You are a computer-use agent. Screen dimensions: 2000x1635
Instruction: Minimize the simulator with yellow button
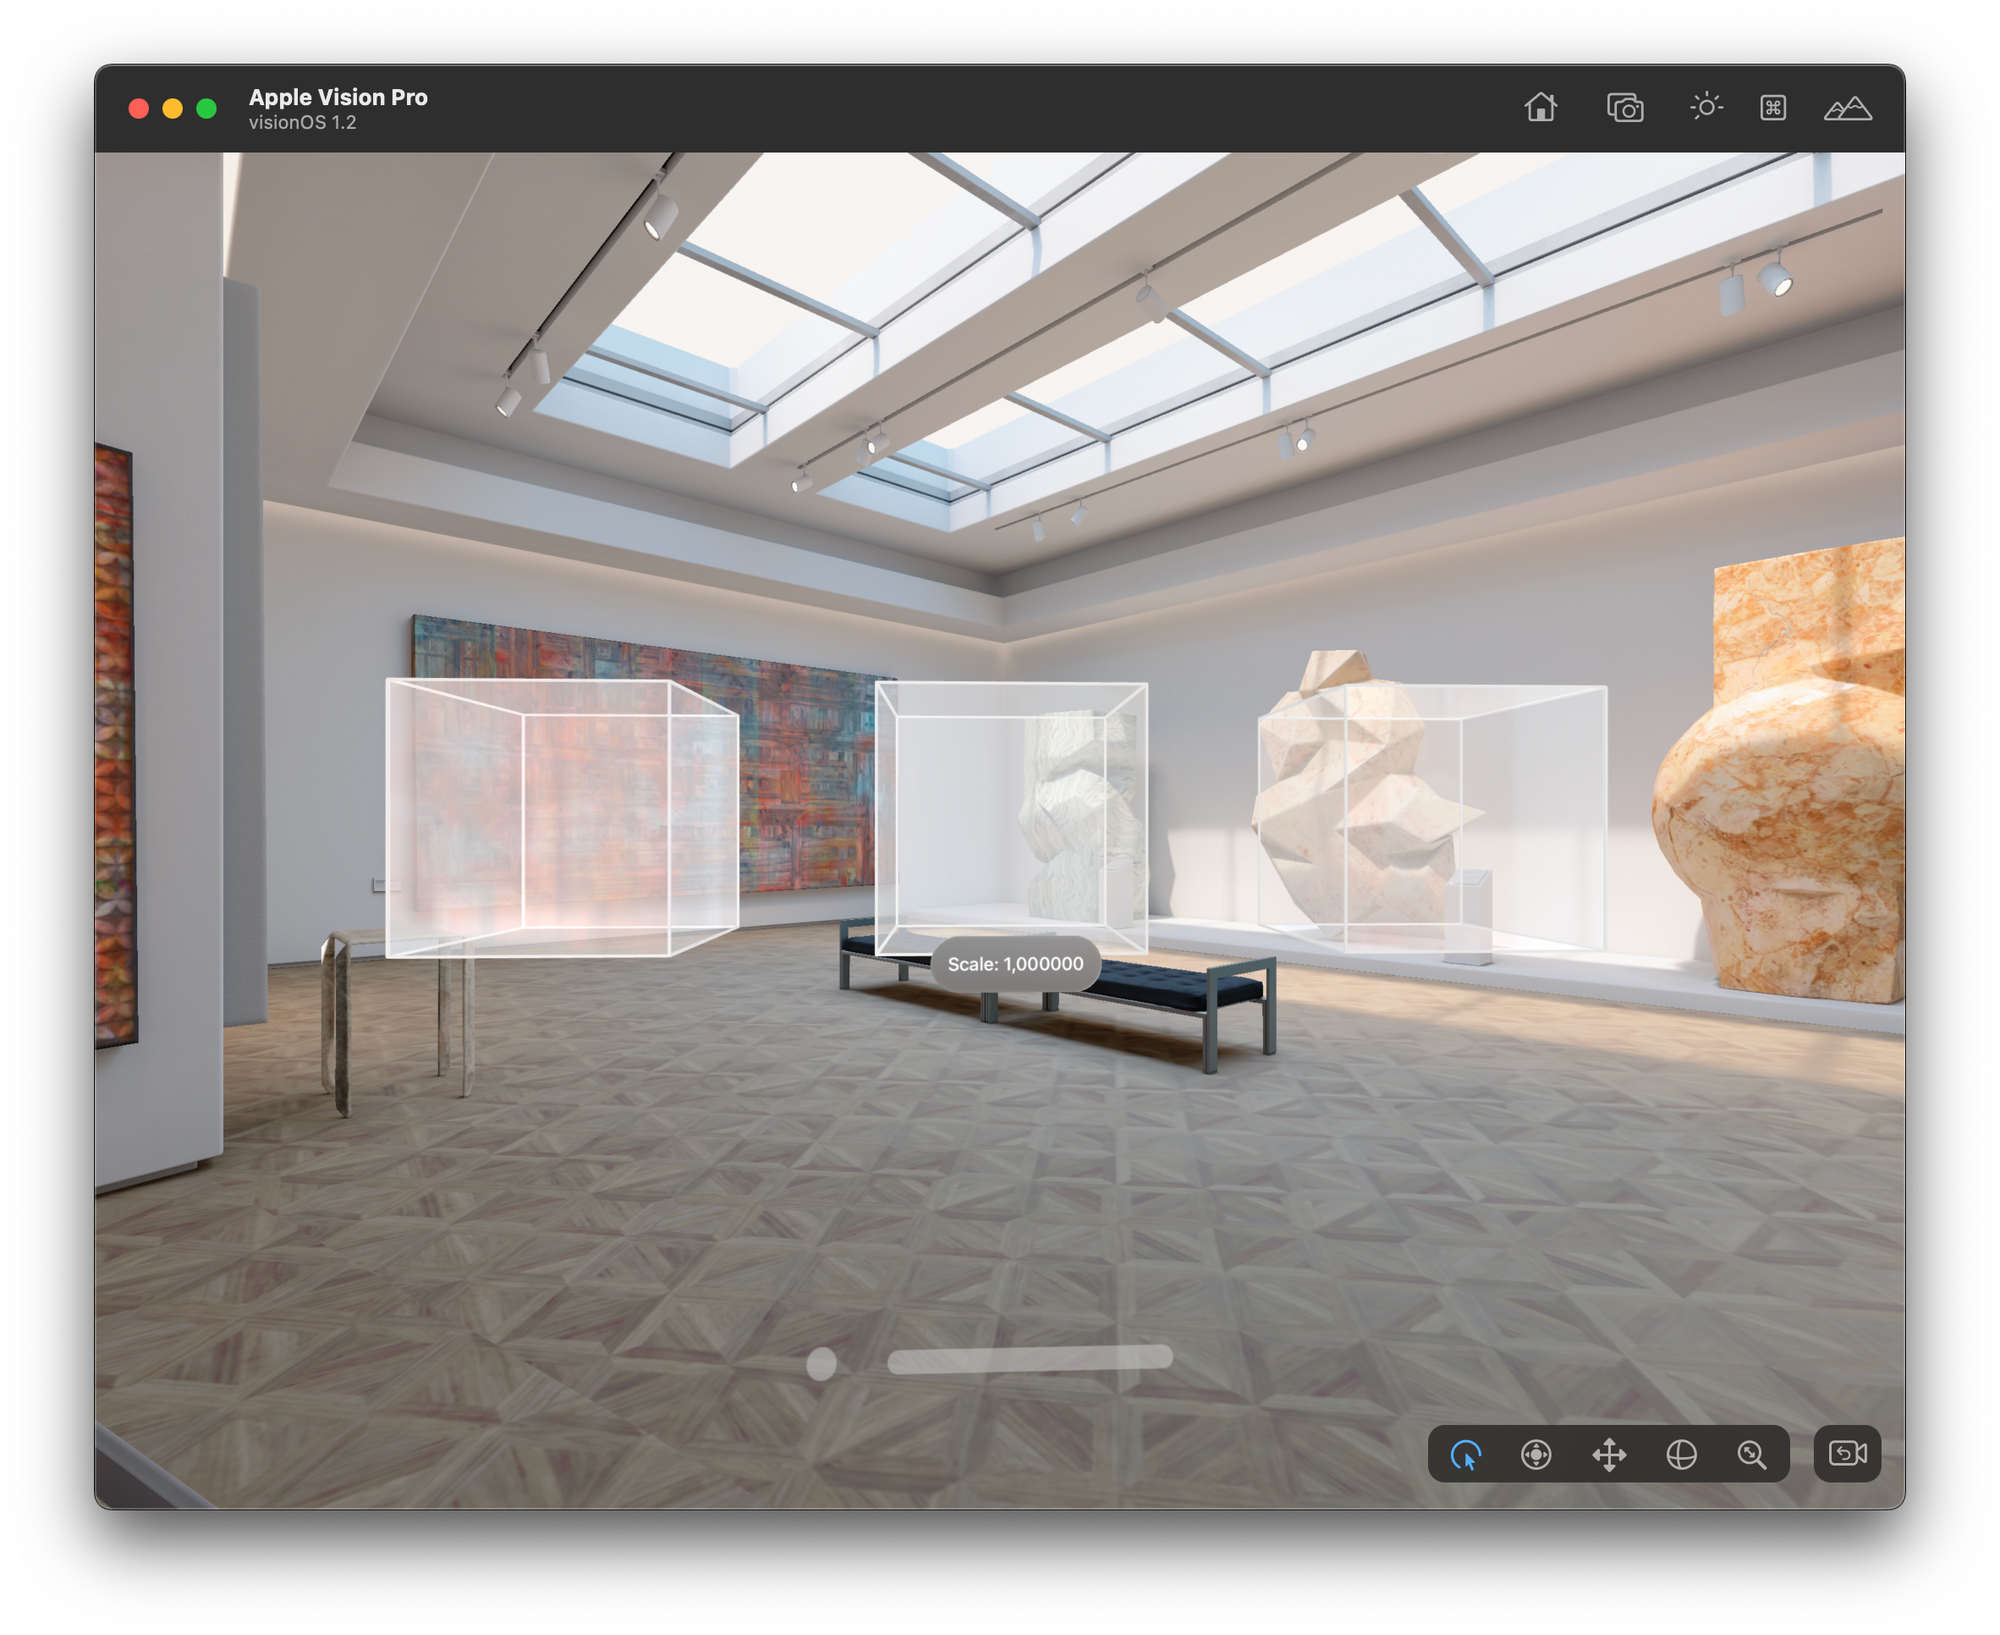[173, 108]
